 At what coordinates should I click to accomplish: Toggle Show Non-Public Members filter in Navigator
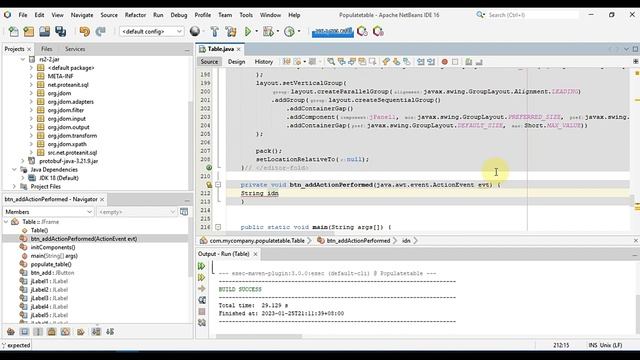(51, 332)
